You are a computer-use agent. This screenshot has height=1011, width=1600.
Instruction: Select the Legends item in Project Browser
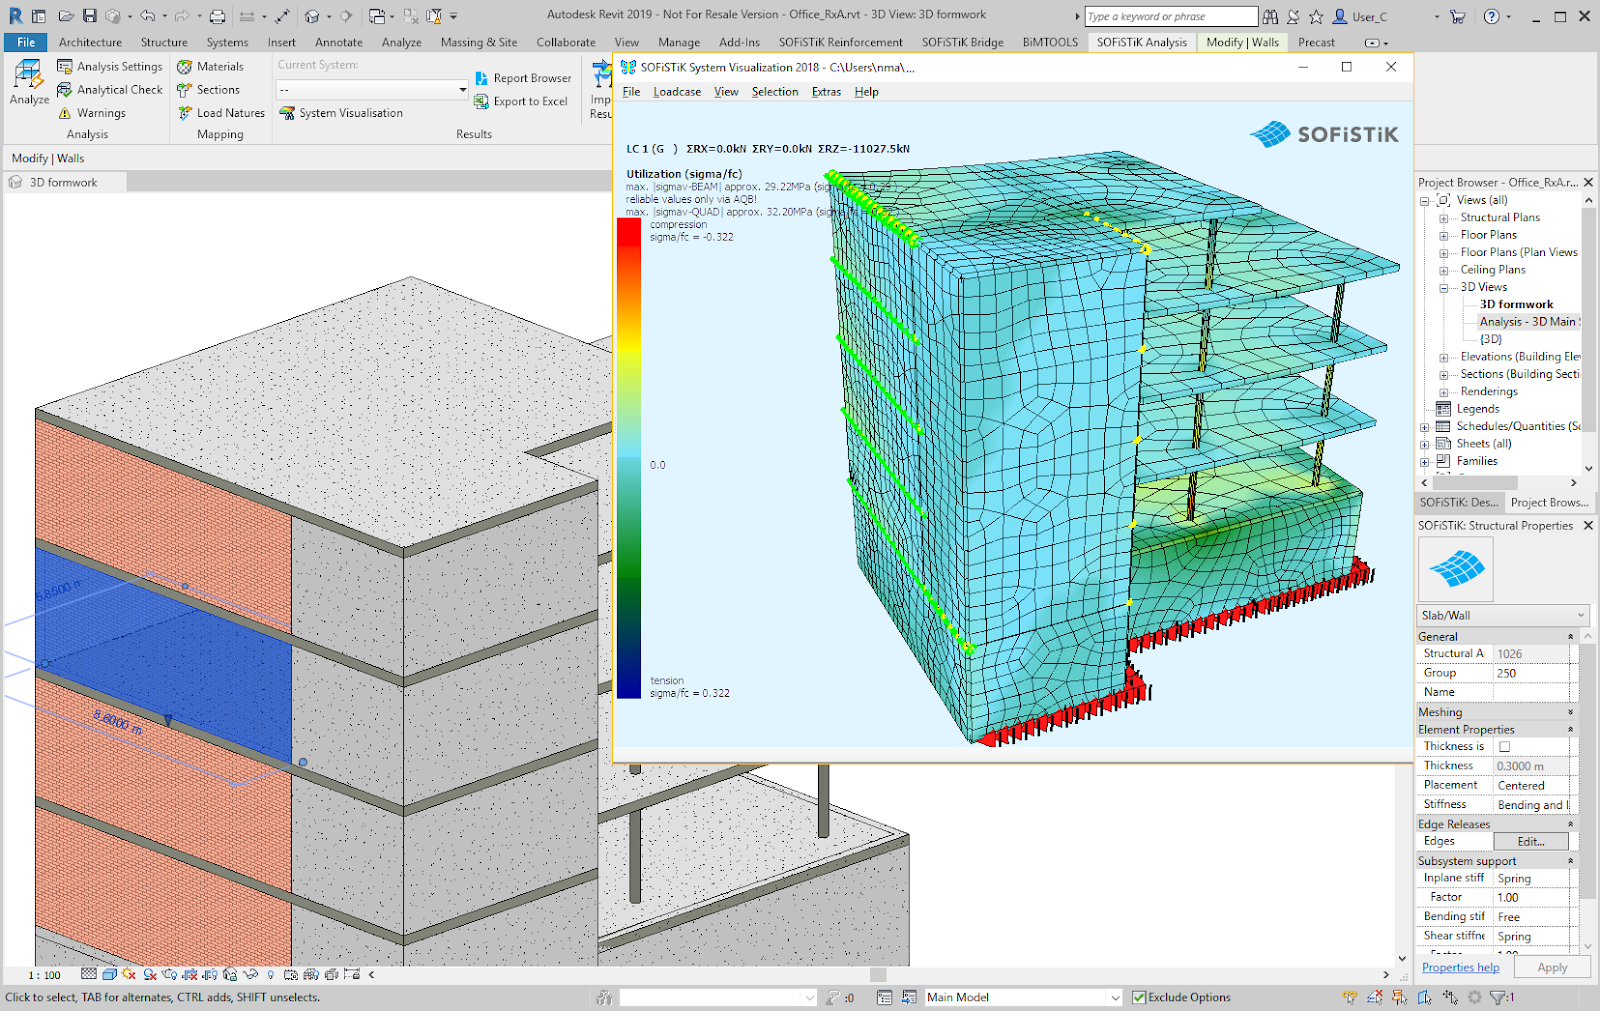[x=1477, y=409]
